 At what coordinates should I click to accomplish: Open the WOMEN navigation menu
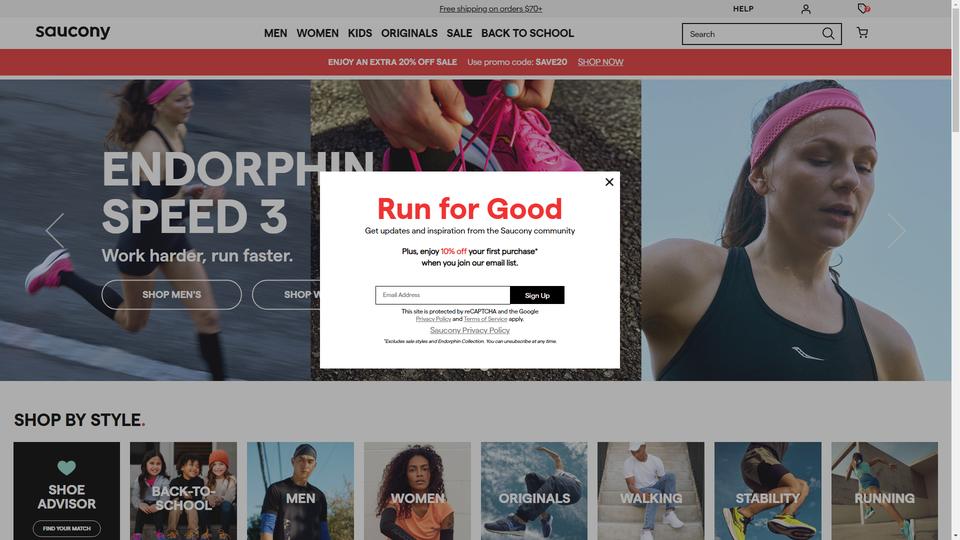317,33
